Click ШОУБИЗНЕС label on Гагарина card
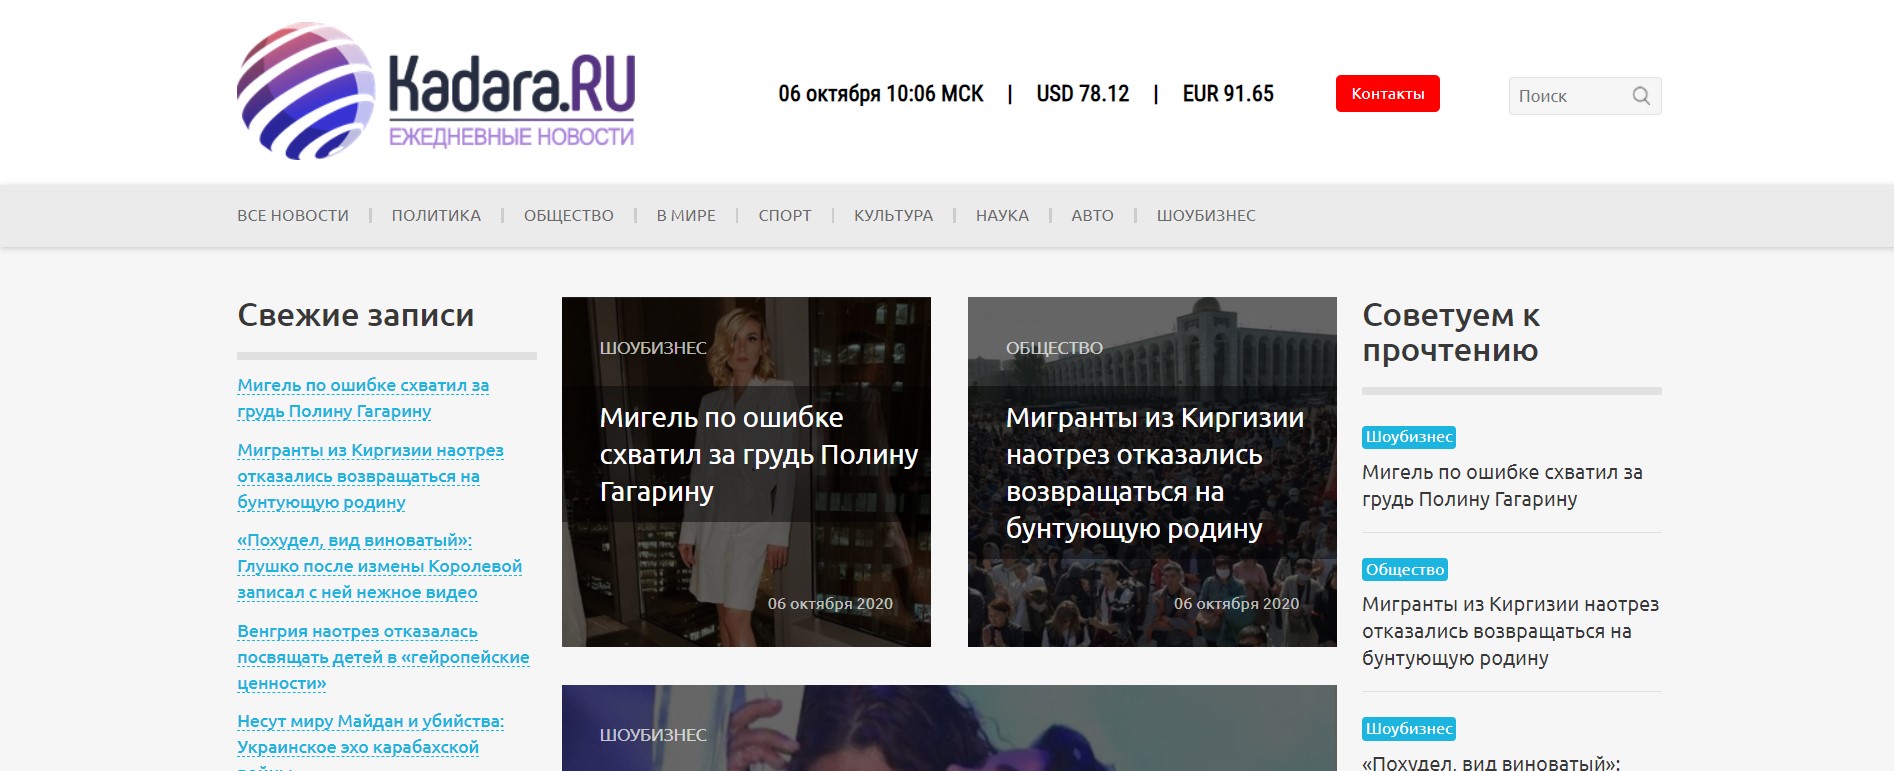This screenshot has width=1894, height=771. (x=653, y=348)
